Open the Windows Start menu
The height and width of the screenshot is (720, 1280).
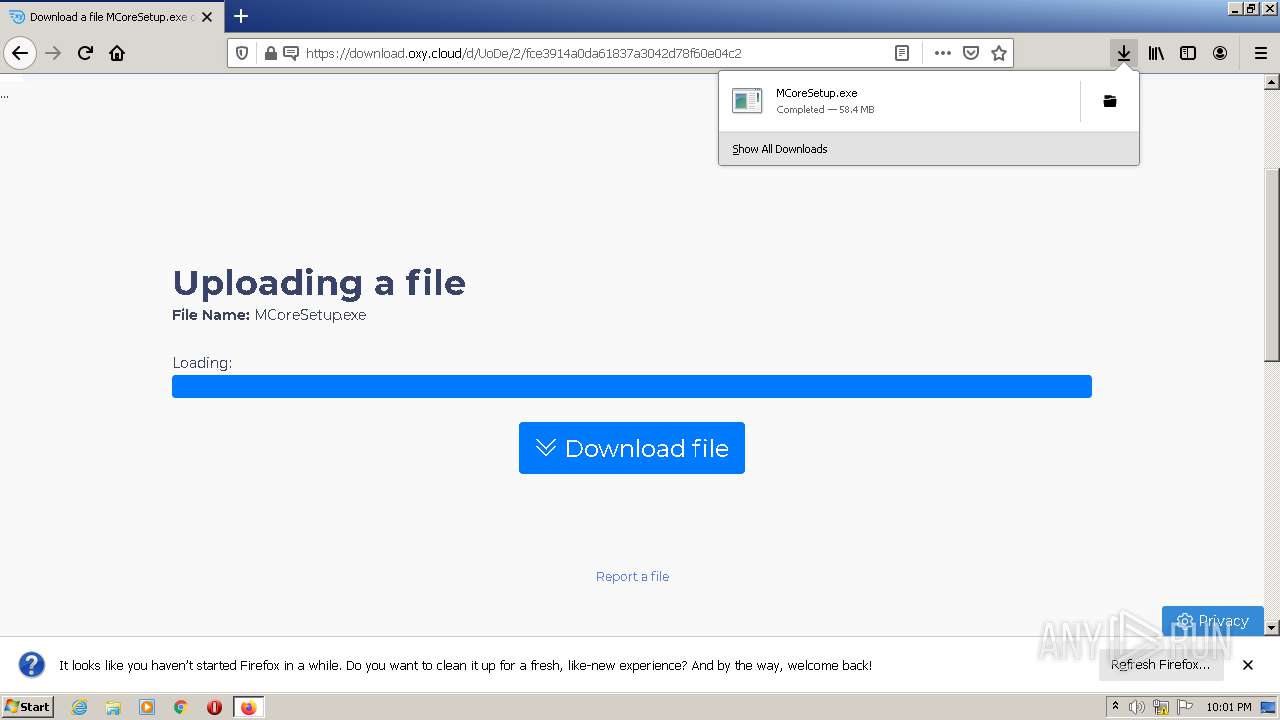(27, 706)
